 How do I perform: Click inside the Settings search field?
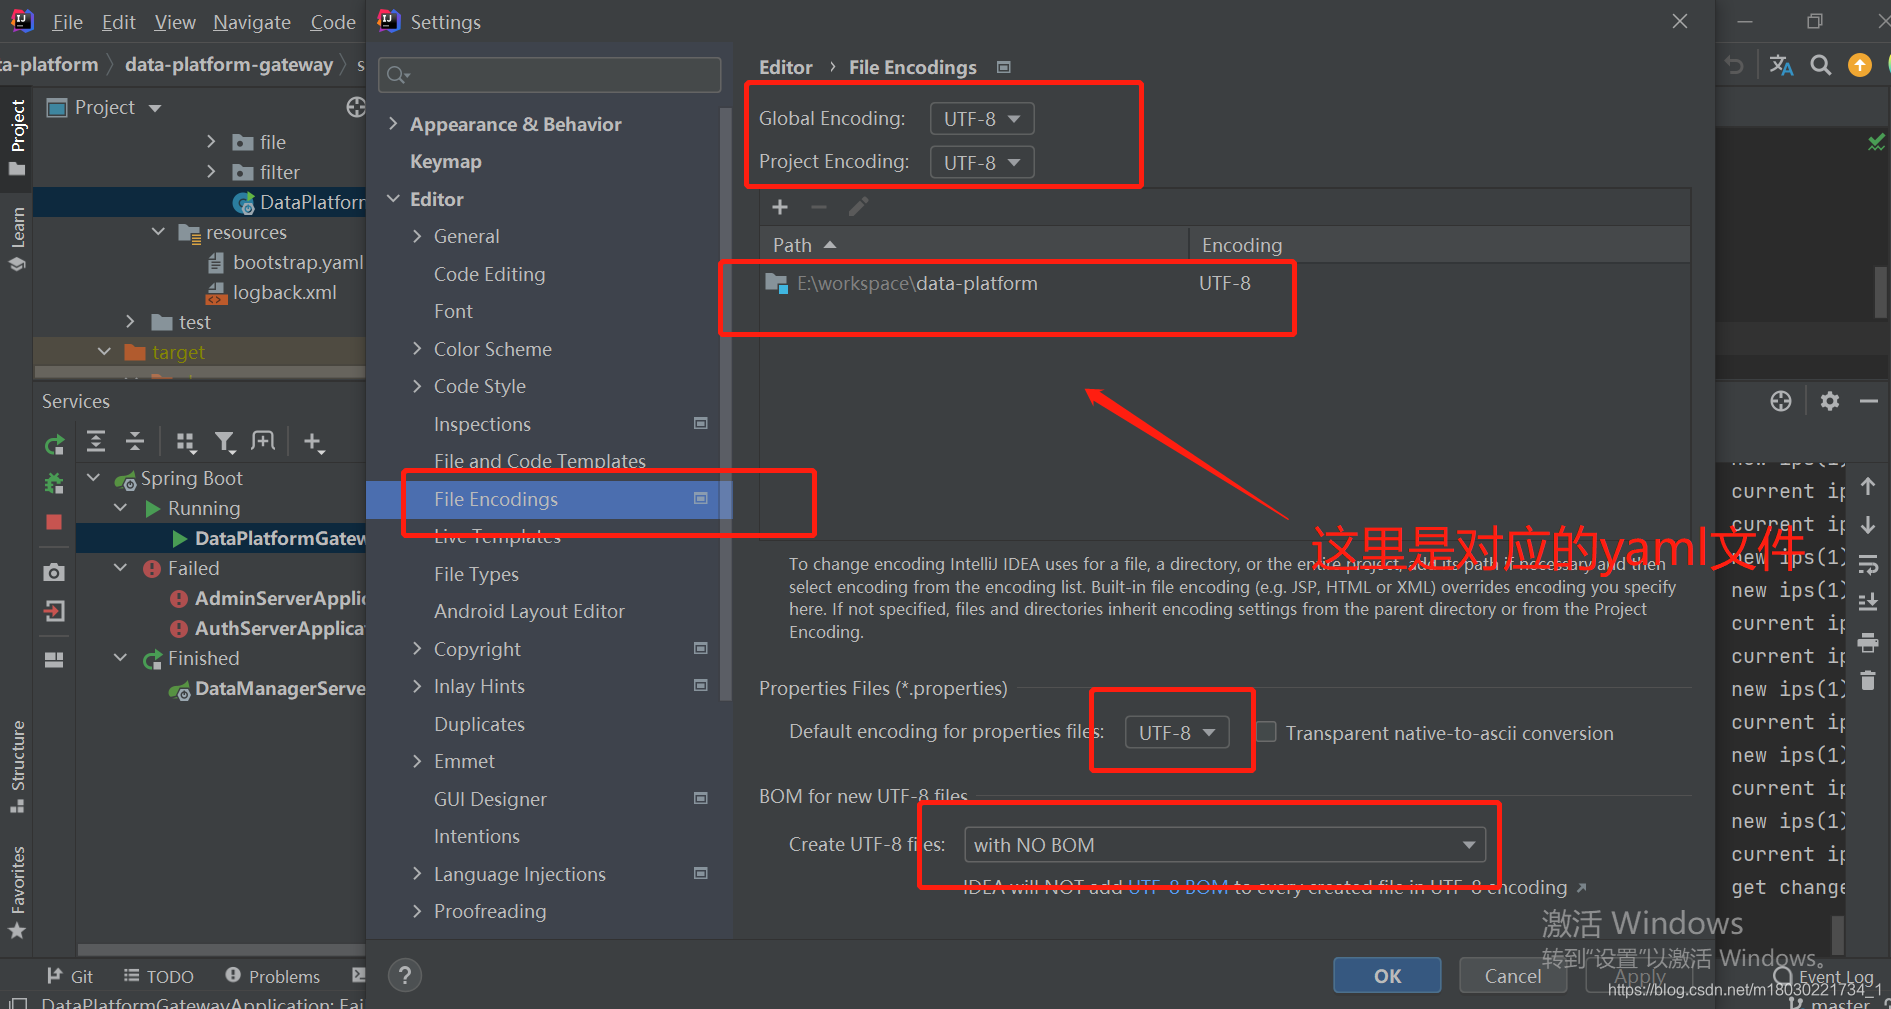pos(549,74)
